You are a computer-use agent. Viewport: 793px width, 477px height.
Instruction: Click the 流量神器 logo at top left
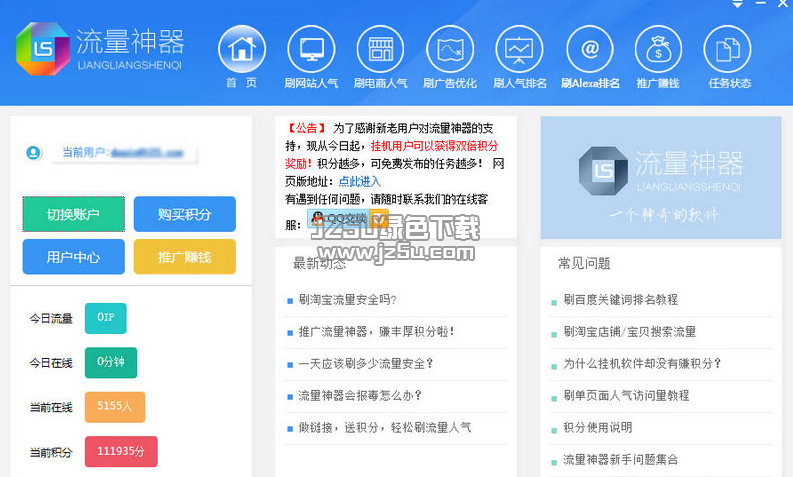pyautogui.click(x=100, y=49)
